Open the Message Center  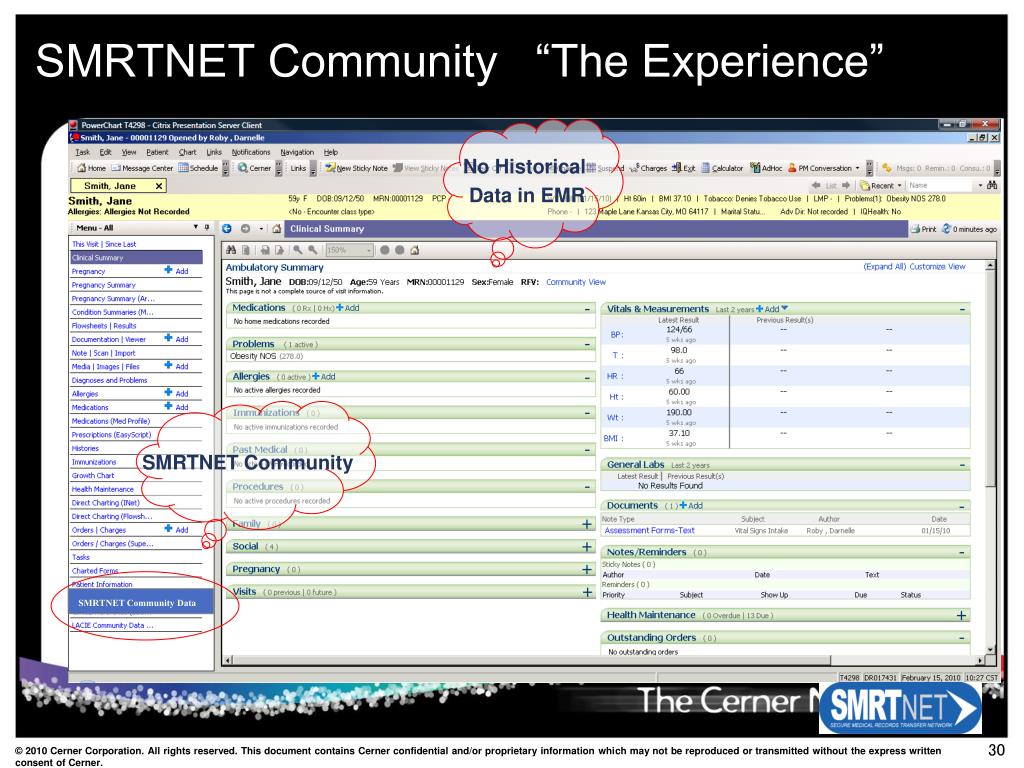142,168
